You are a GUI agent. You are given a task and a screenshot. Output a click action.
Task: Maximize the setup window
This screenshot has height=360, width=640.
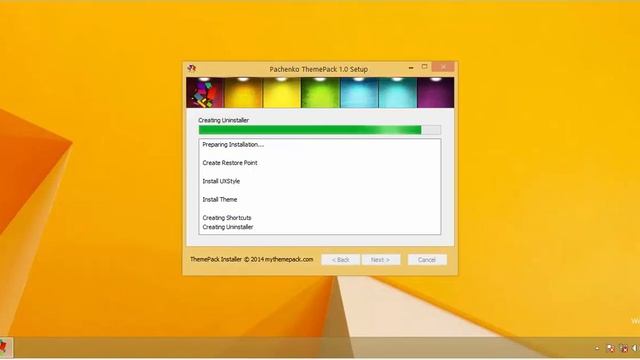[424, 67]
